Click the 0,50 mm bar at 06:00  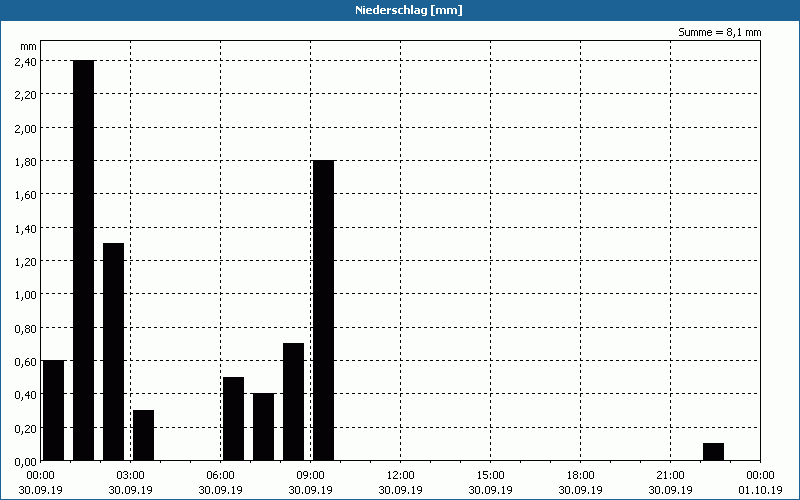pyautogui.click(x=234, y=419)
